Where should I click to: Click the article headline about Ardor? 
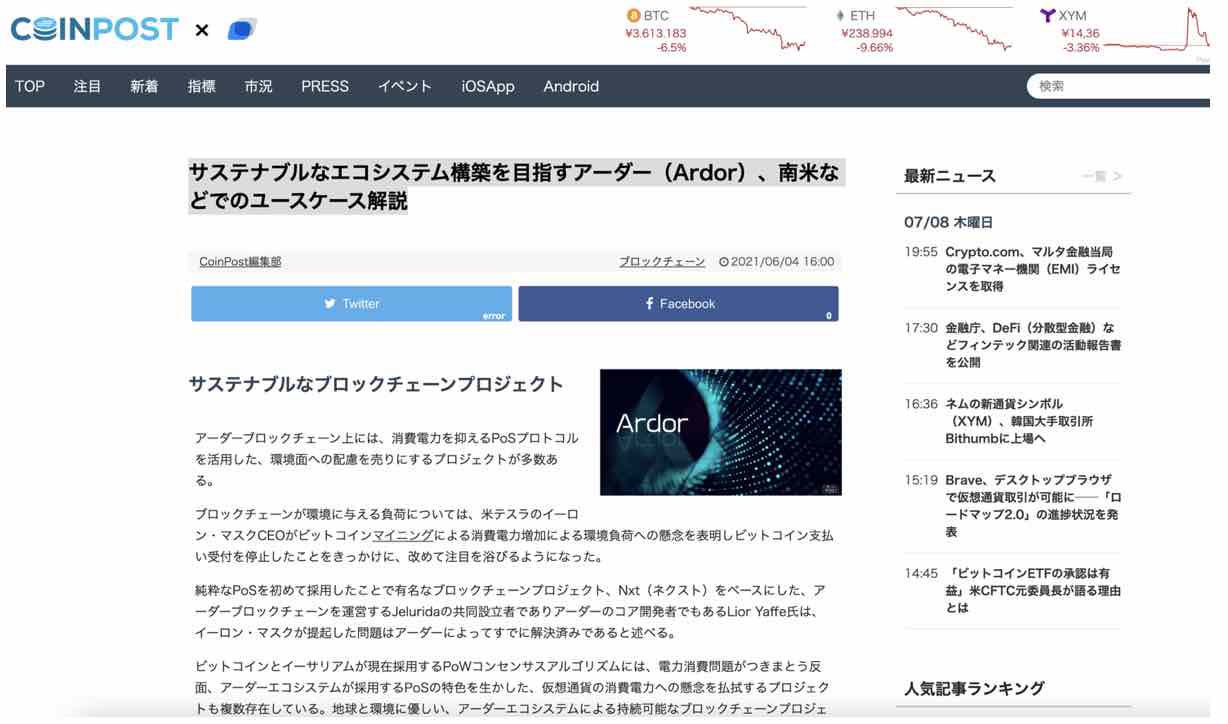[514, 186]
